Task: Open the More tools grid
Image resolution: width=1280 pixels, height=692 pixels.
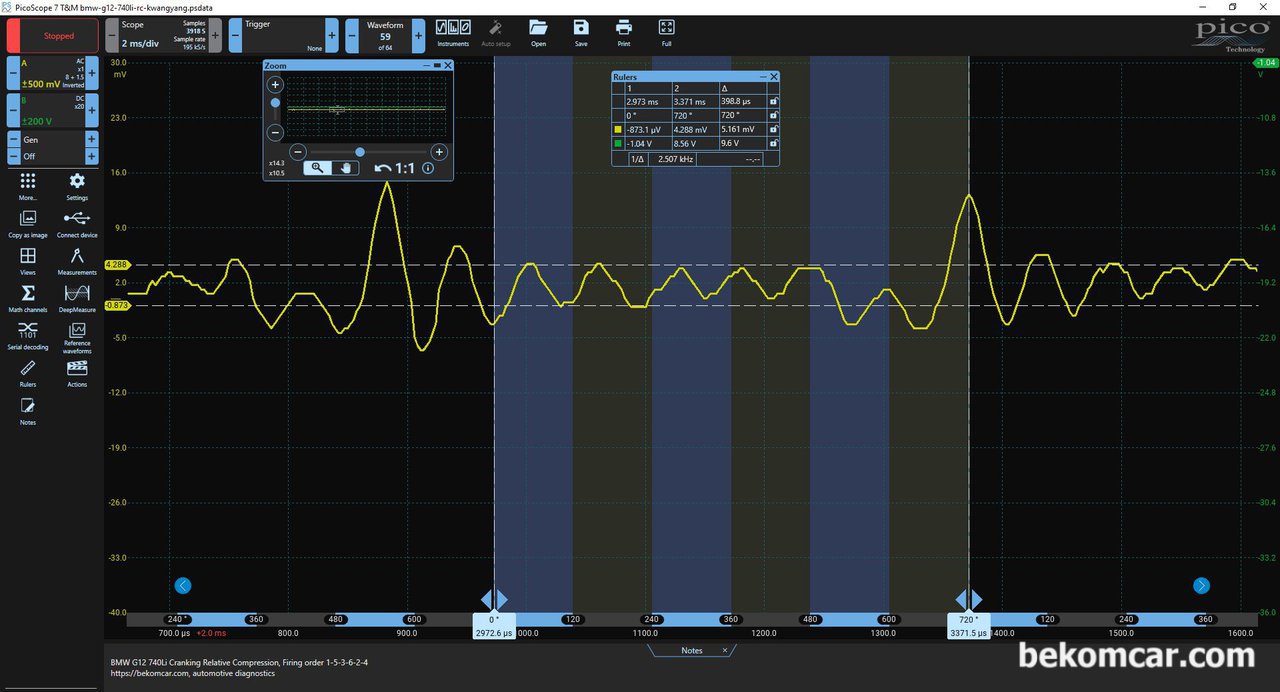Action: (x=28, y=185)
